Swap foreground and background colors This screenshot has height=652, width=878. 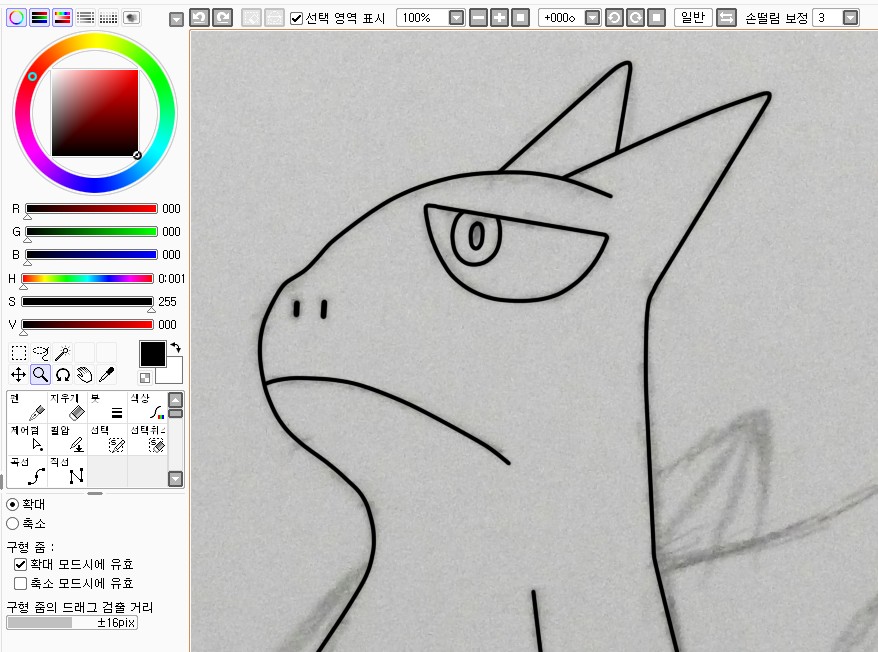point(176,347)
